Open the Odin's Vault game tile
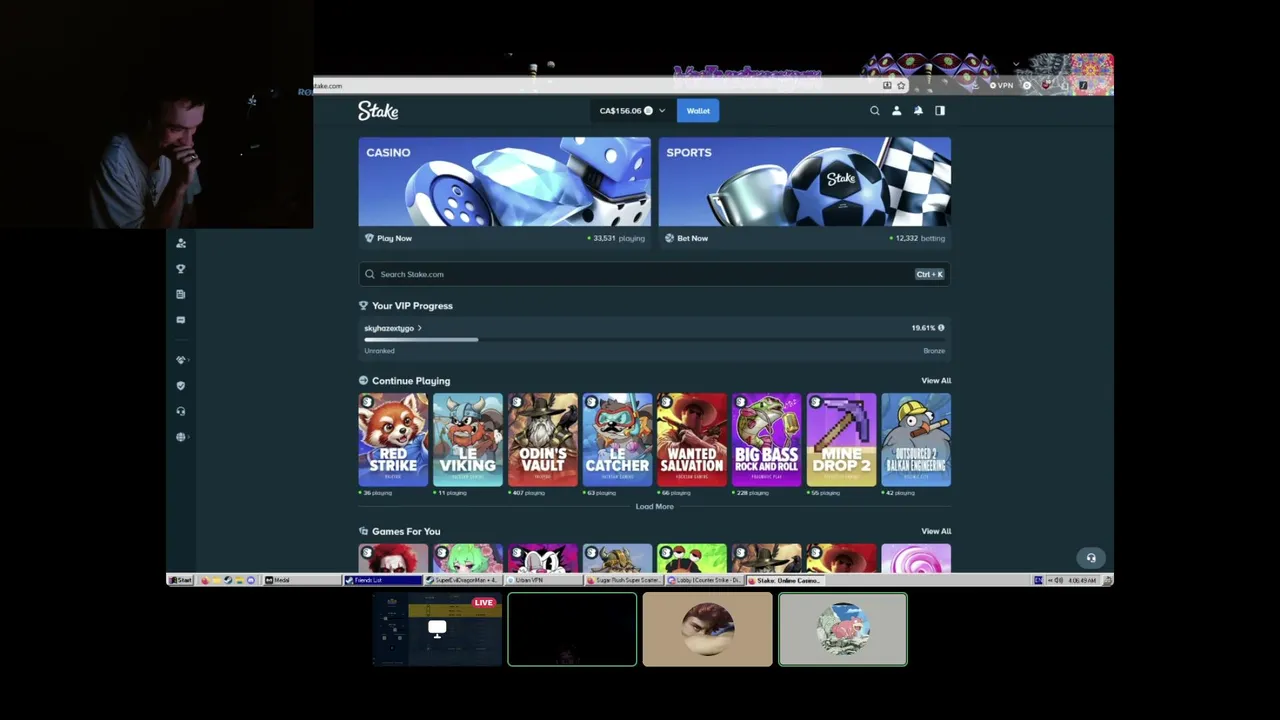The image size is (1280, 720). 542,440
